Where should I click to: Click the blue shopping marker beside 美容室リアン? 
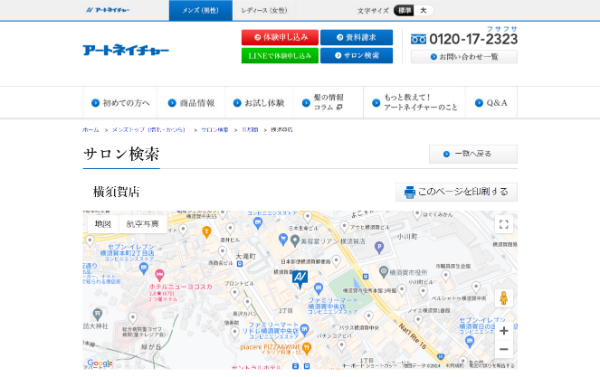tap(283, 240)
